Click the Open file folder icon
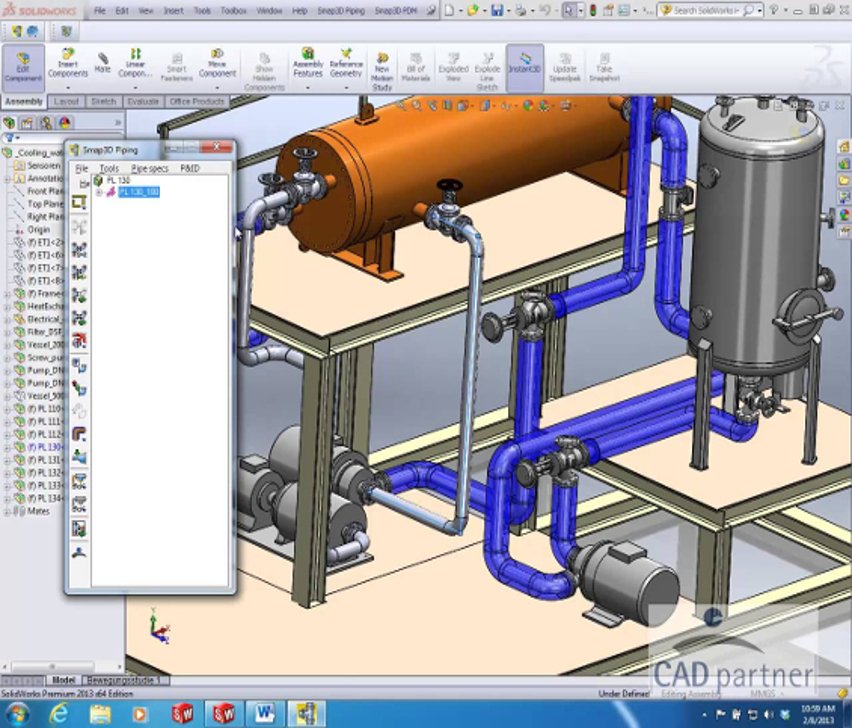 coord(473,10)
